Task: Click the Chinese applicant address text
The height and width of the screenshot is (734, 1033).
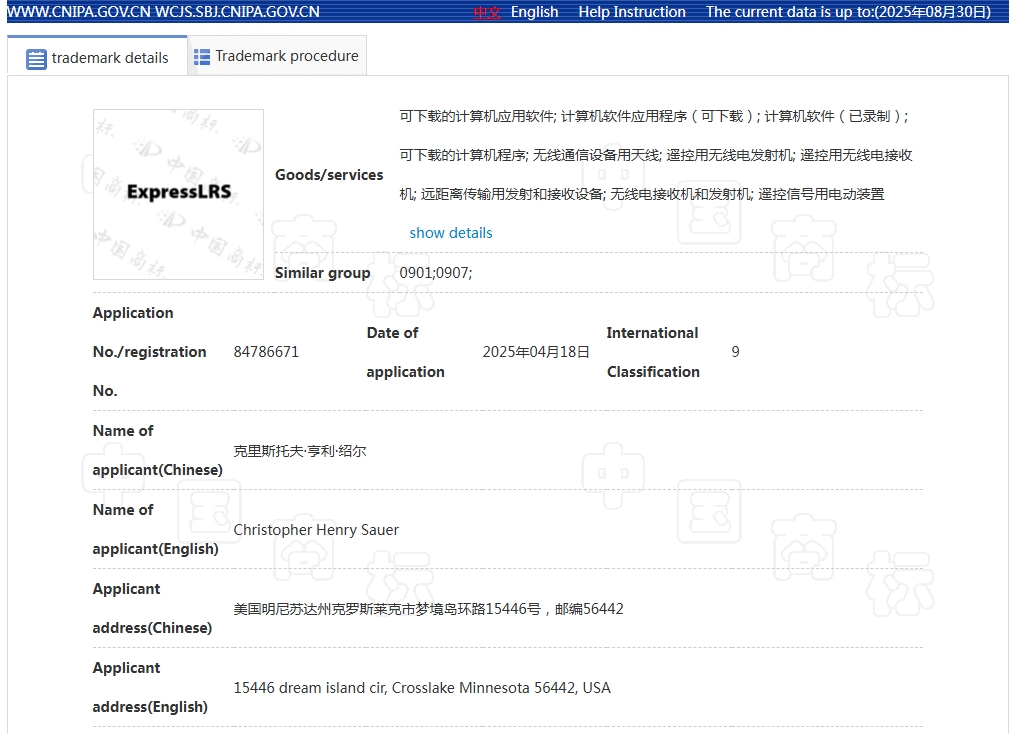Action: click(428, 609)
